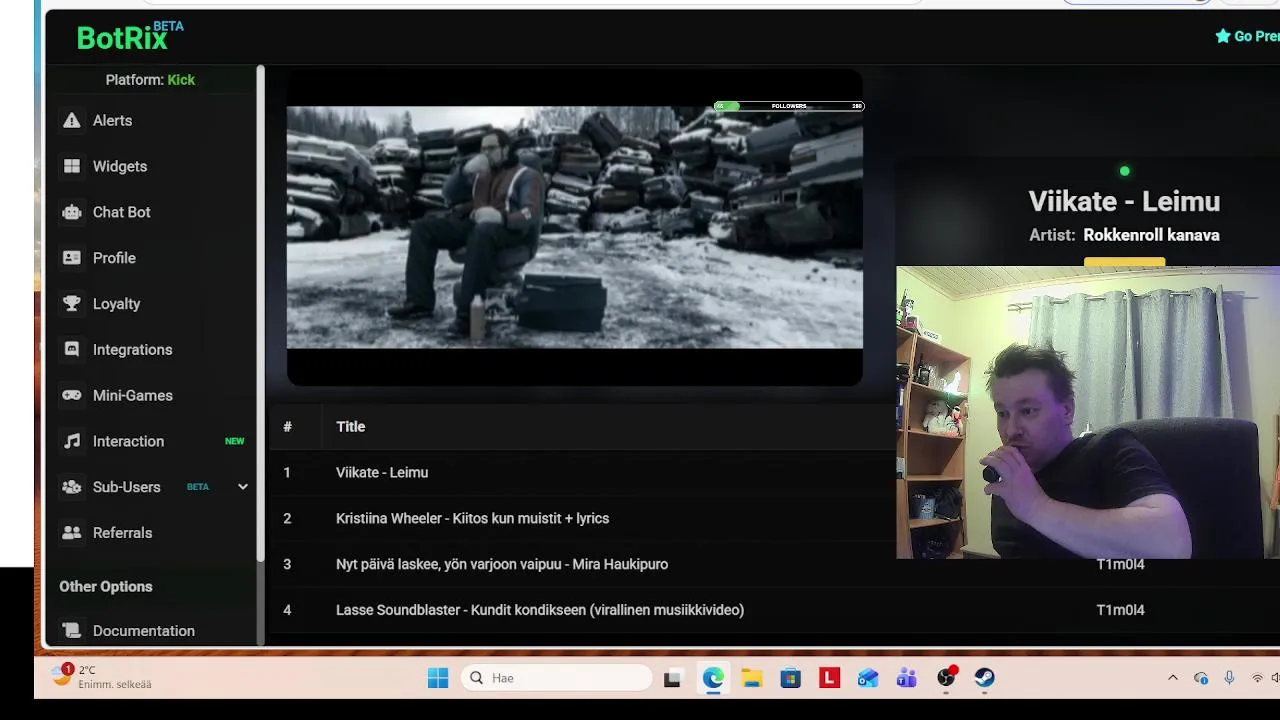
Task: Click the Referrals group icon
Action: (x=71, y=533)
